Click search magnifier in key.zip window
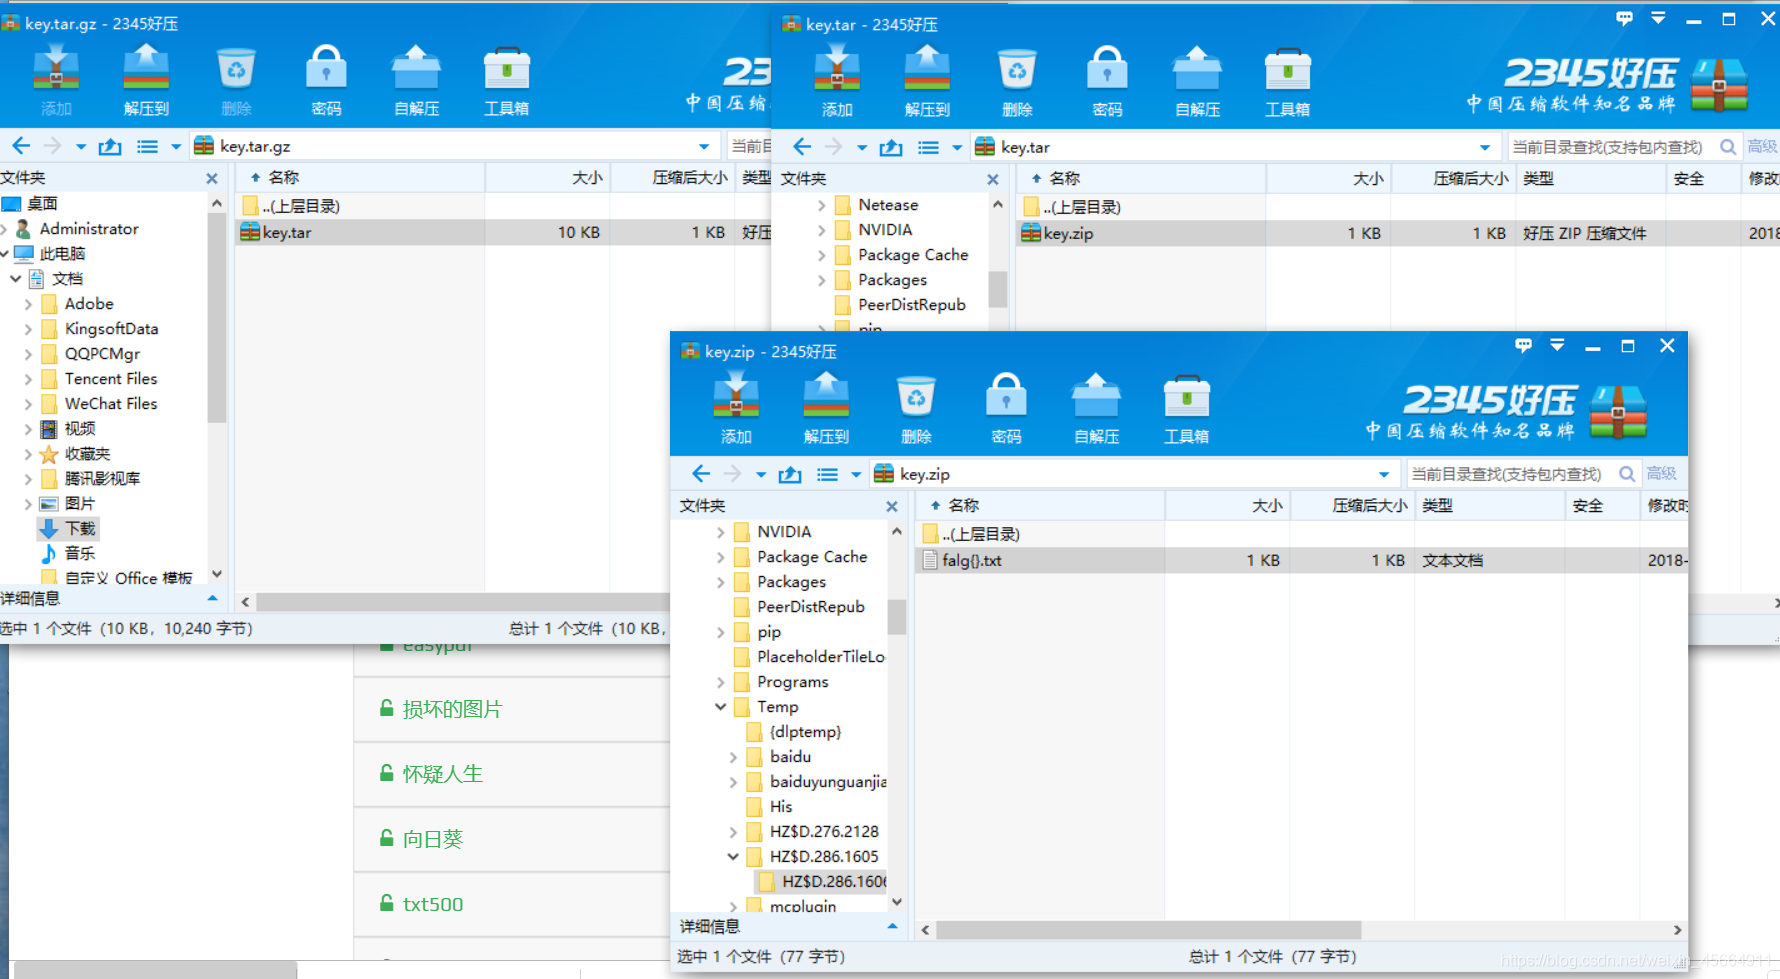1780x979 pixels. click(1627, 474)
